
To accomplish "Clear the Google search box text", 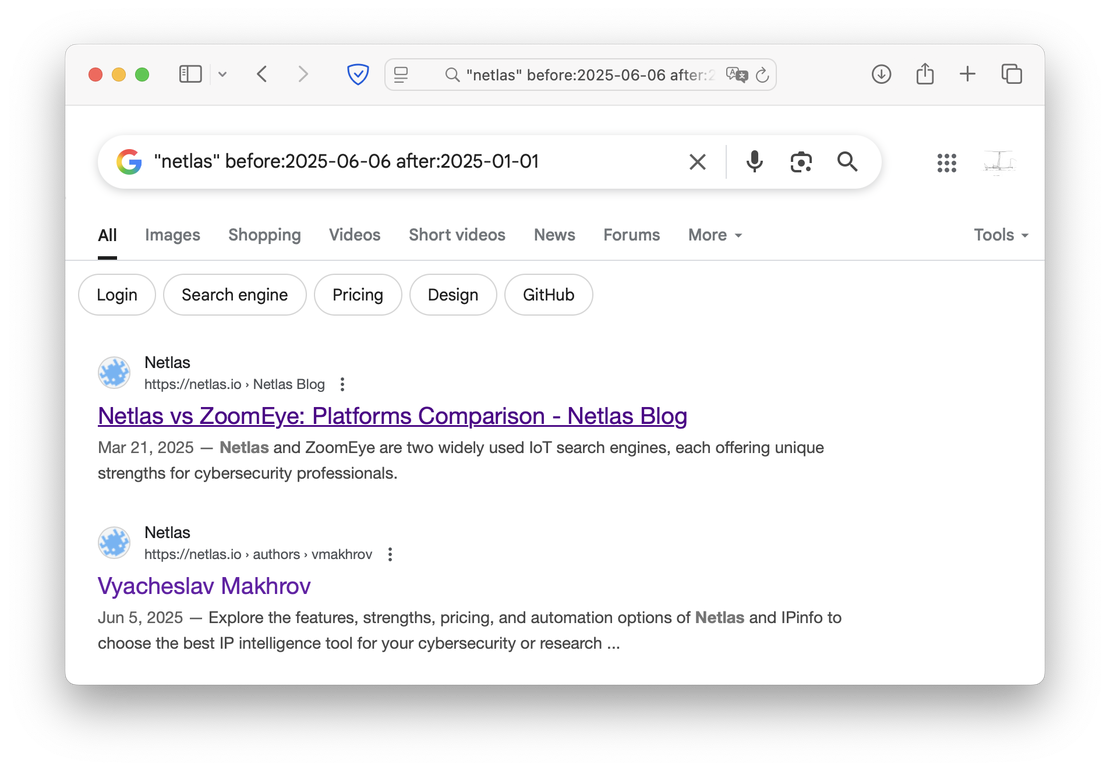I will 698,162.
